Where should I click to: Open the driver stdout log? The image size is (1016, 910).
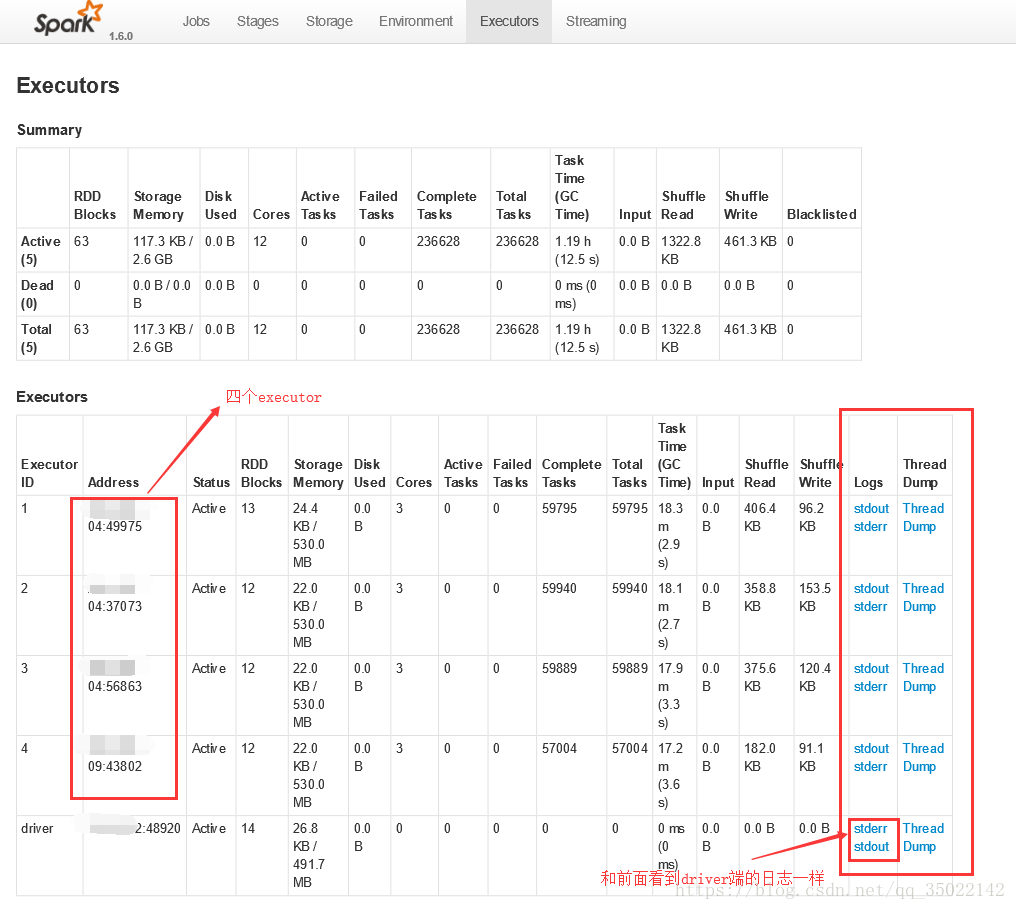(x=871, y=846)
